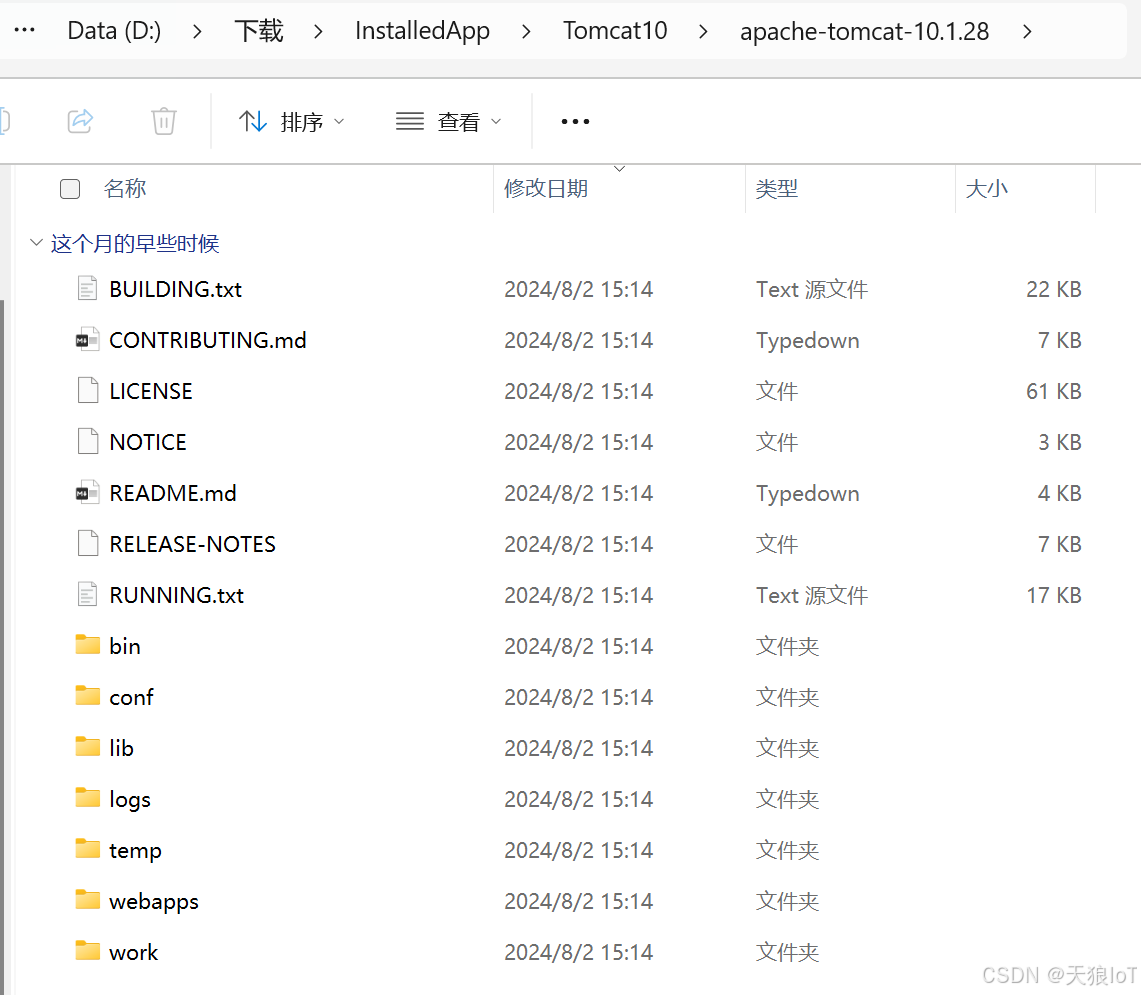Go to InstalledApp in breadcrumb

(422, 31)
